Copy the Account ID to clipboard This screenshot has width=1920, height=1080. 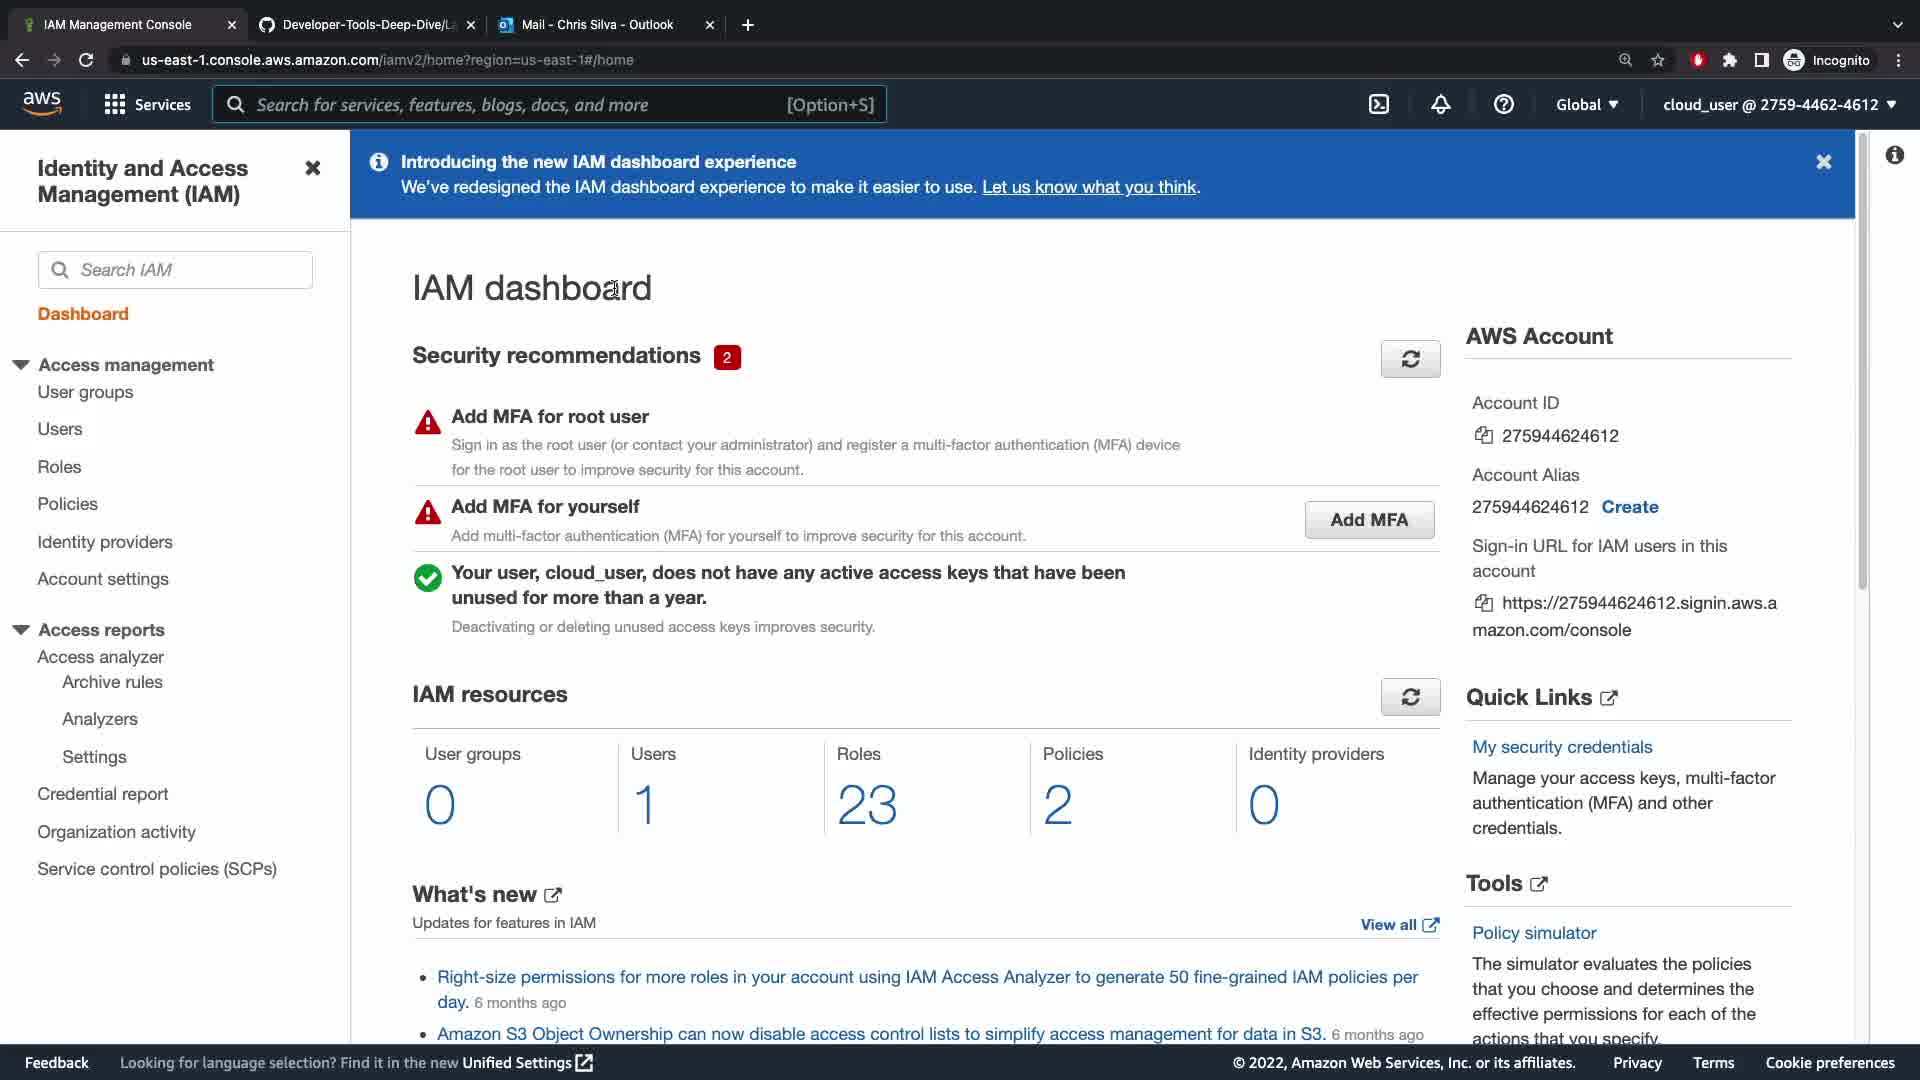click(x=1484, y=435)
